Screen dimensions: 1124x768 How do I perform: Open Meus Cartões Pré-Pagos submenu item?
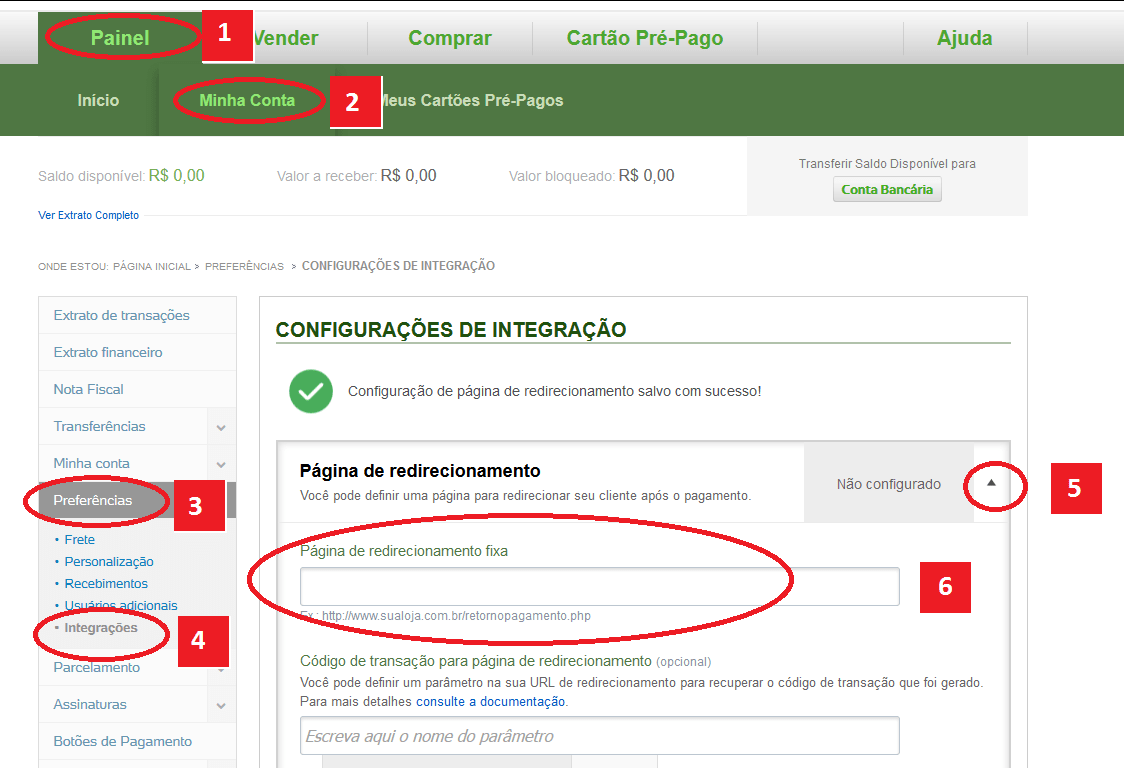(473, 100)
